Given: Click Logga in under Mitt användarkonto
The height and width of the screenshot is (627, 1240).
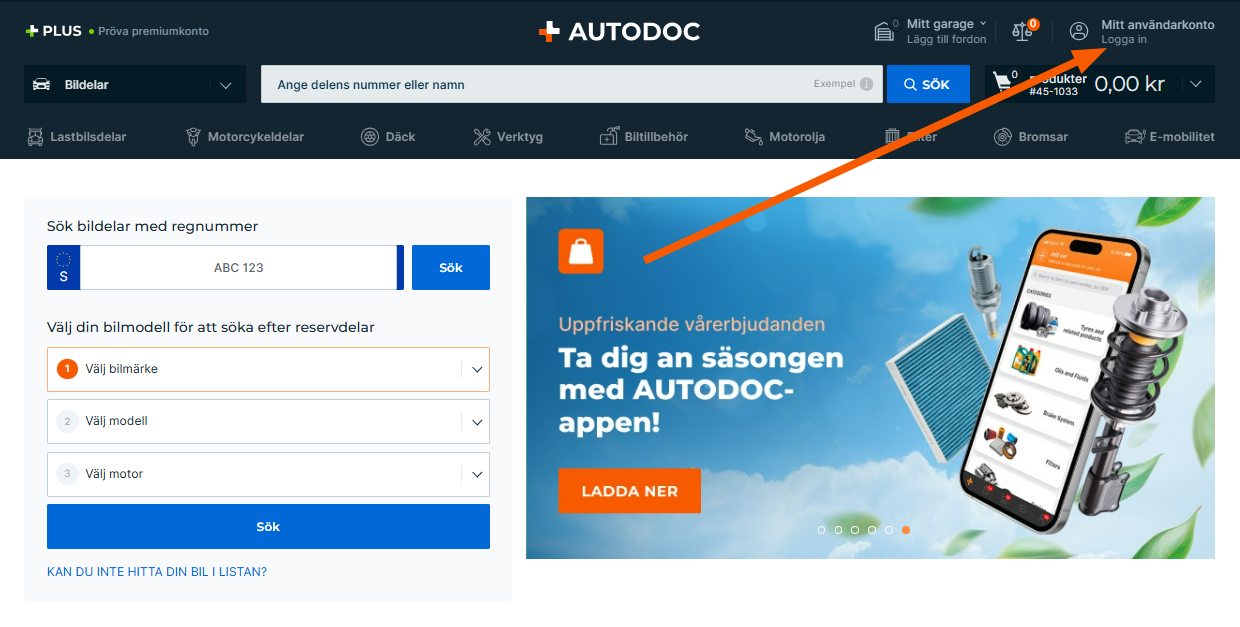Looking at the screenshot, I should [1124, 40].
